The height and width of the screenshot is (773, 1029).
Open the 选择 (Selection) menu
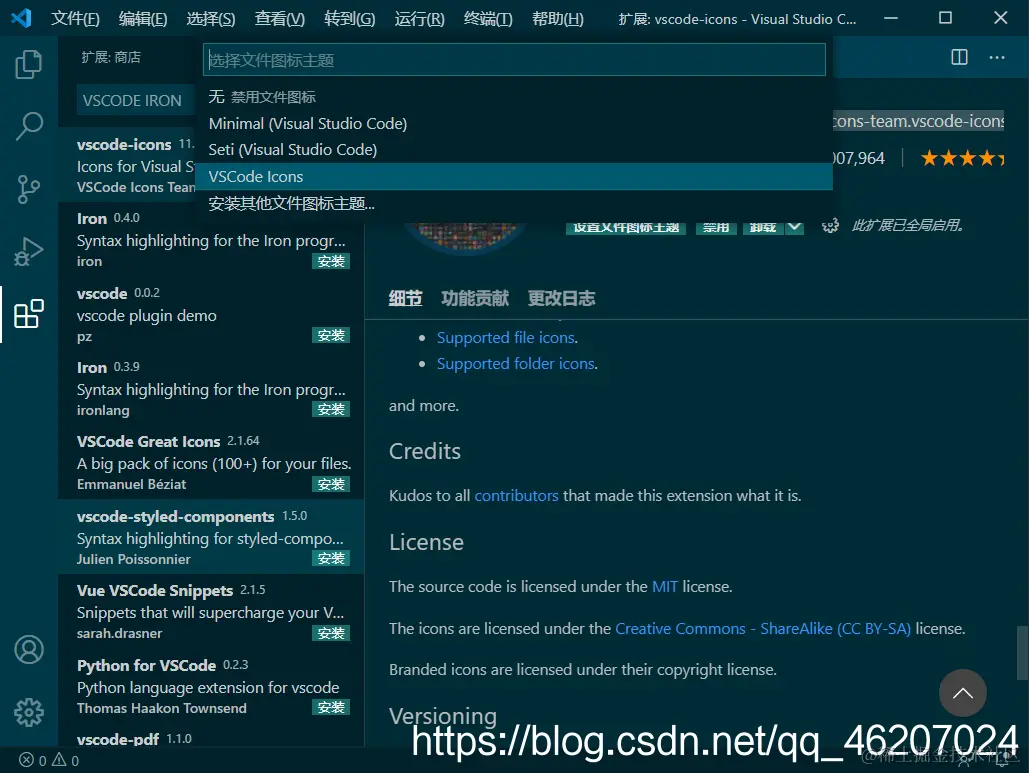(211, 18)
